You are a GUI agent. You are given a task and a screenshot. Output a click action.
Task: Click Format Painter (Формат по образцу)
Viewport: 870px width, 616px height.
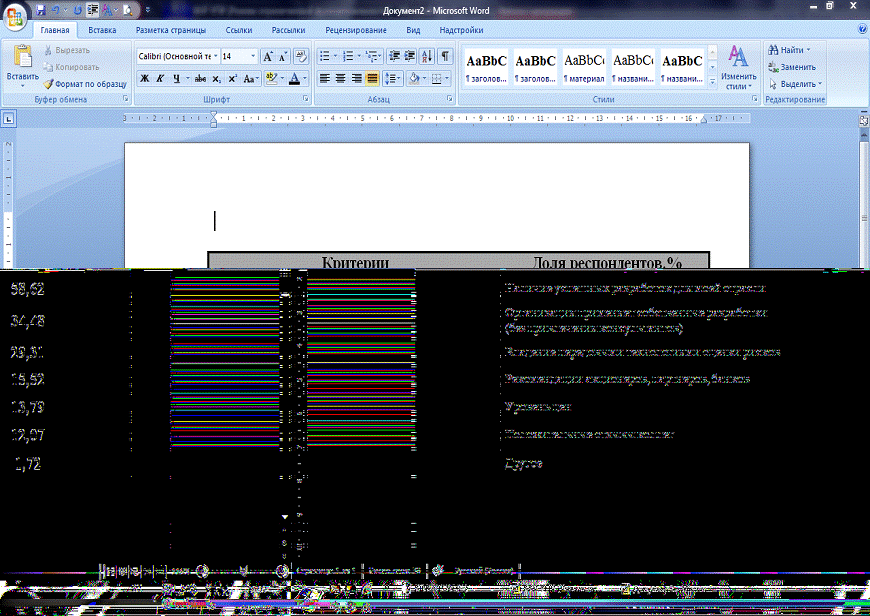[84, 85]
